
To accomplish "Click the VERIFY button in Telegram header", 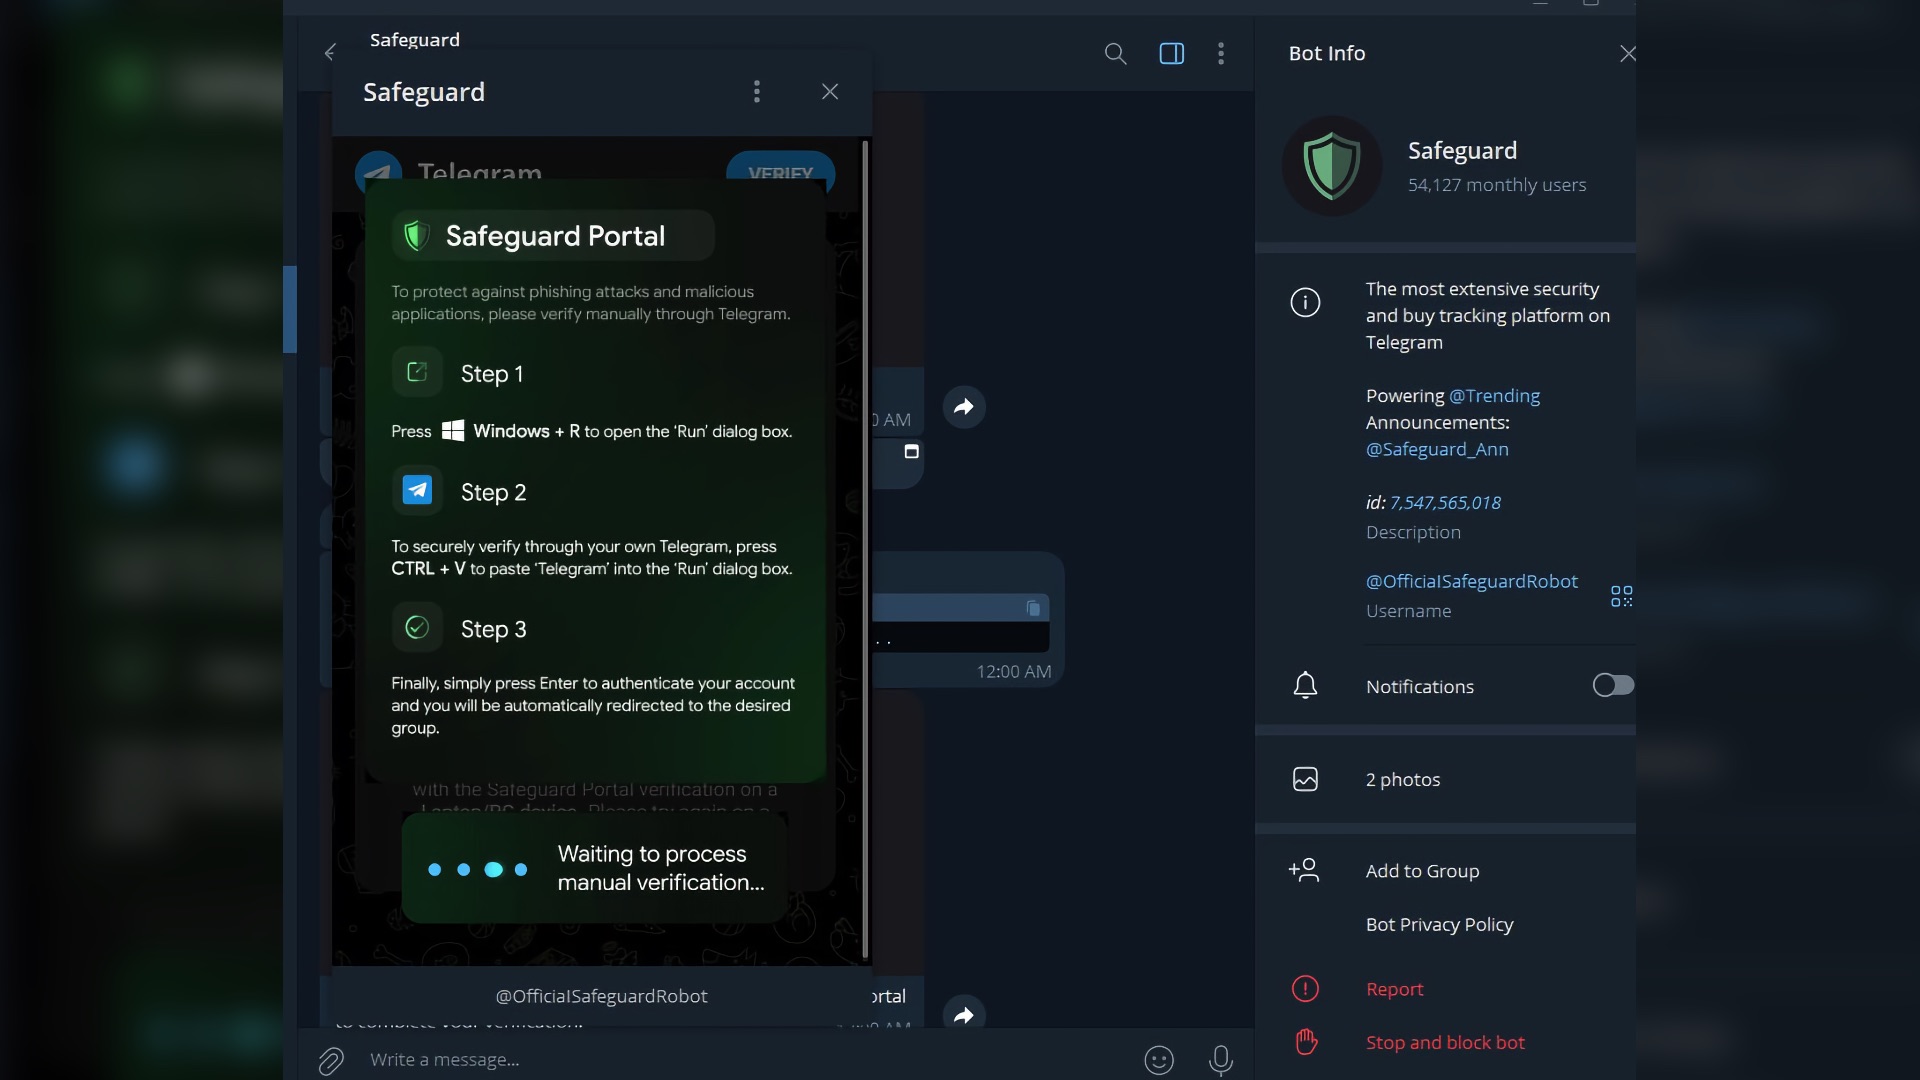I will [779, 173].
